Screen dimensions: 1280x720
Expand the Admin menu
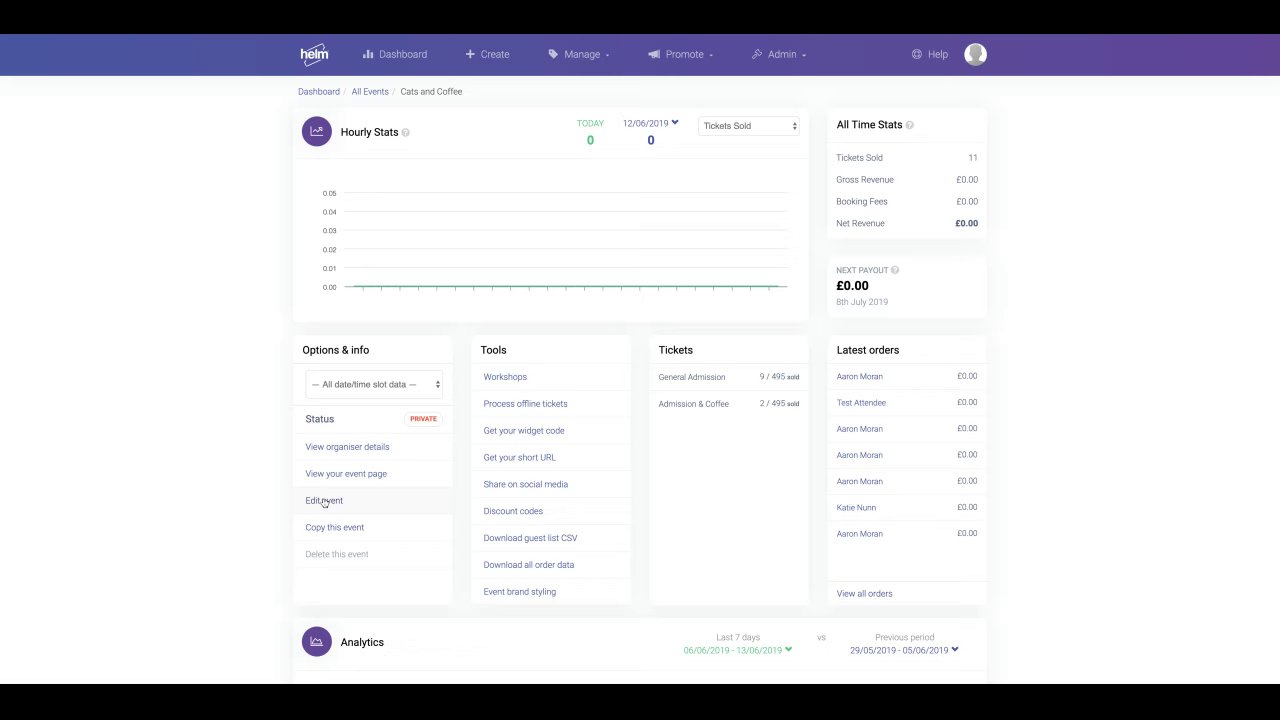[779, 54]
